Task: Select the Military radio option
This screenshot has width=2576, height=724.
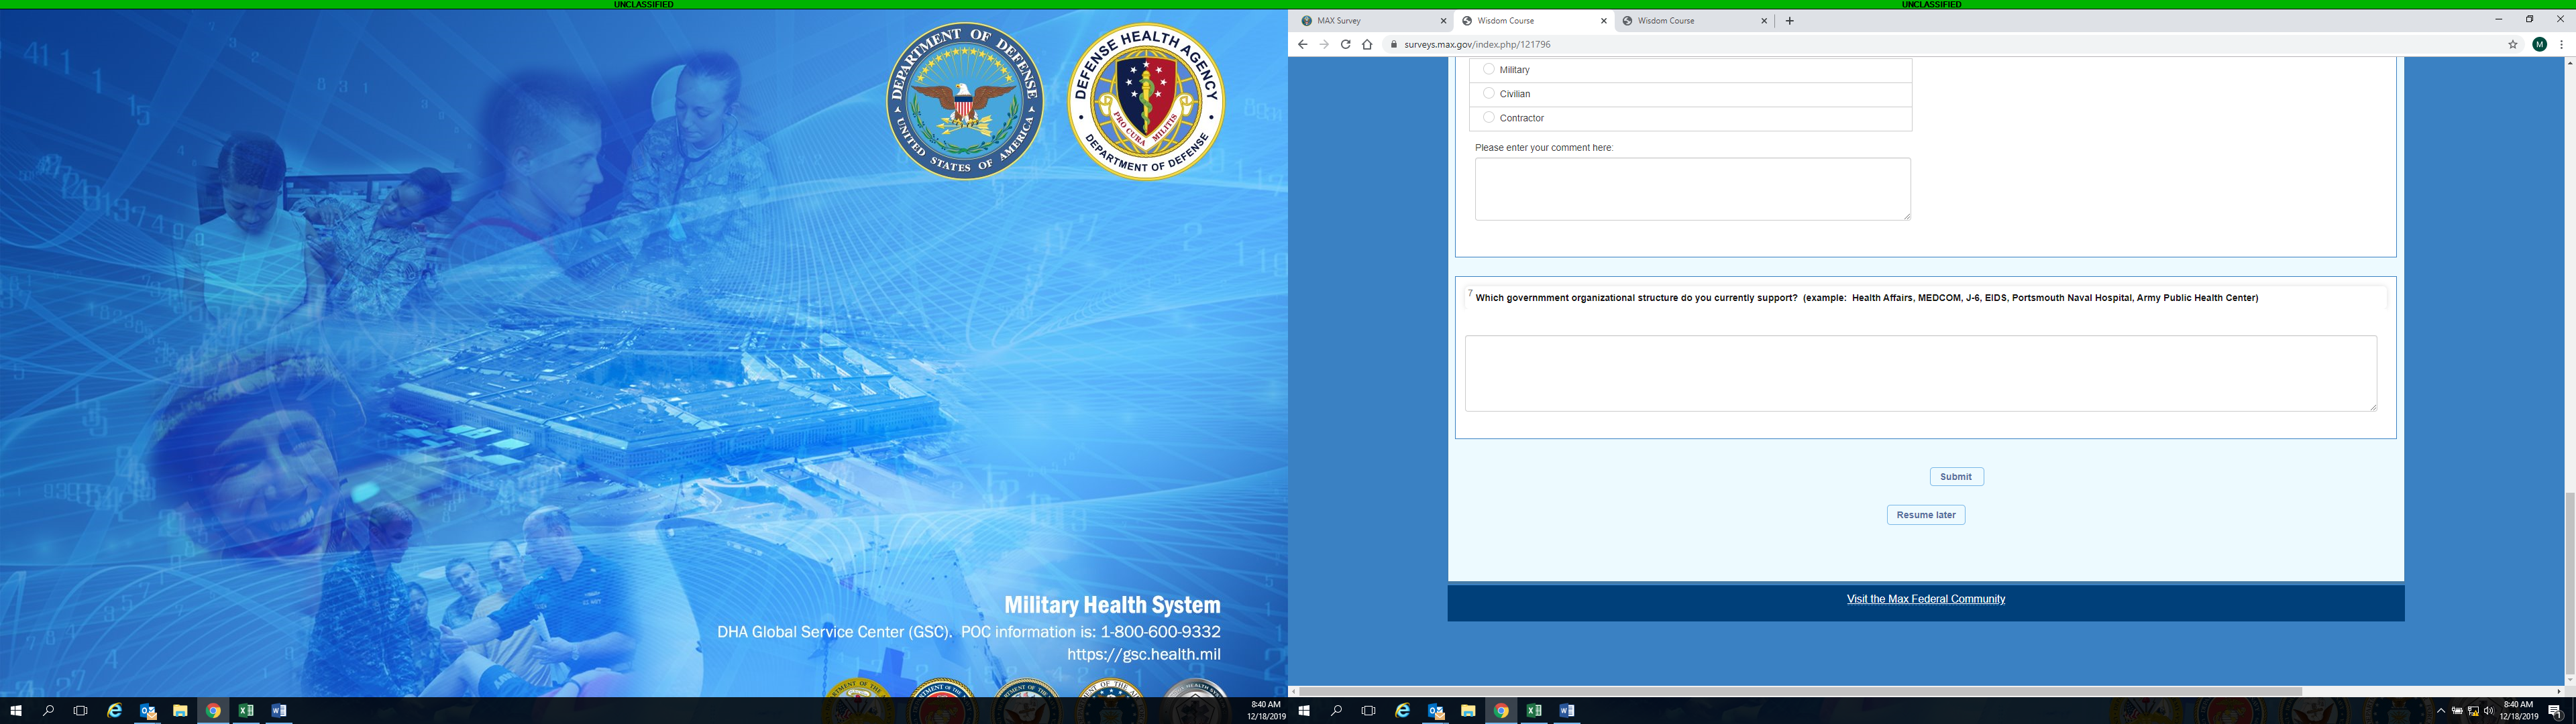Action: (x=1489, y=69)
